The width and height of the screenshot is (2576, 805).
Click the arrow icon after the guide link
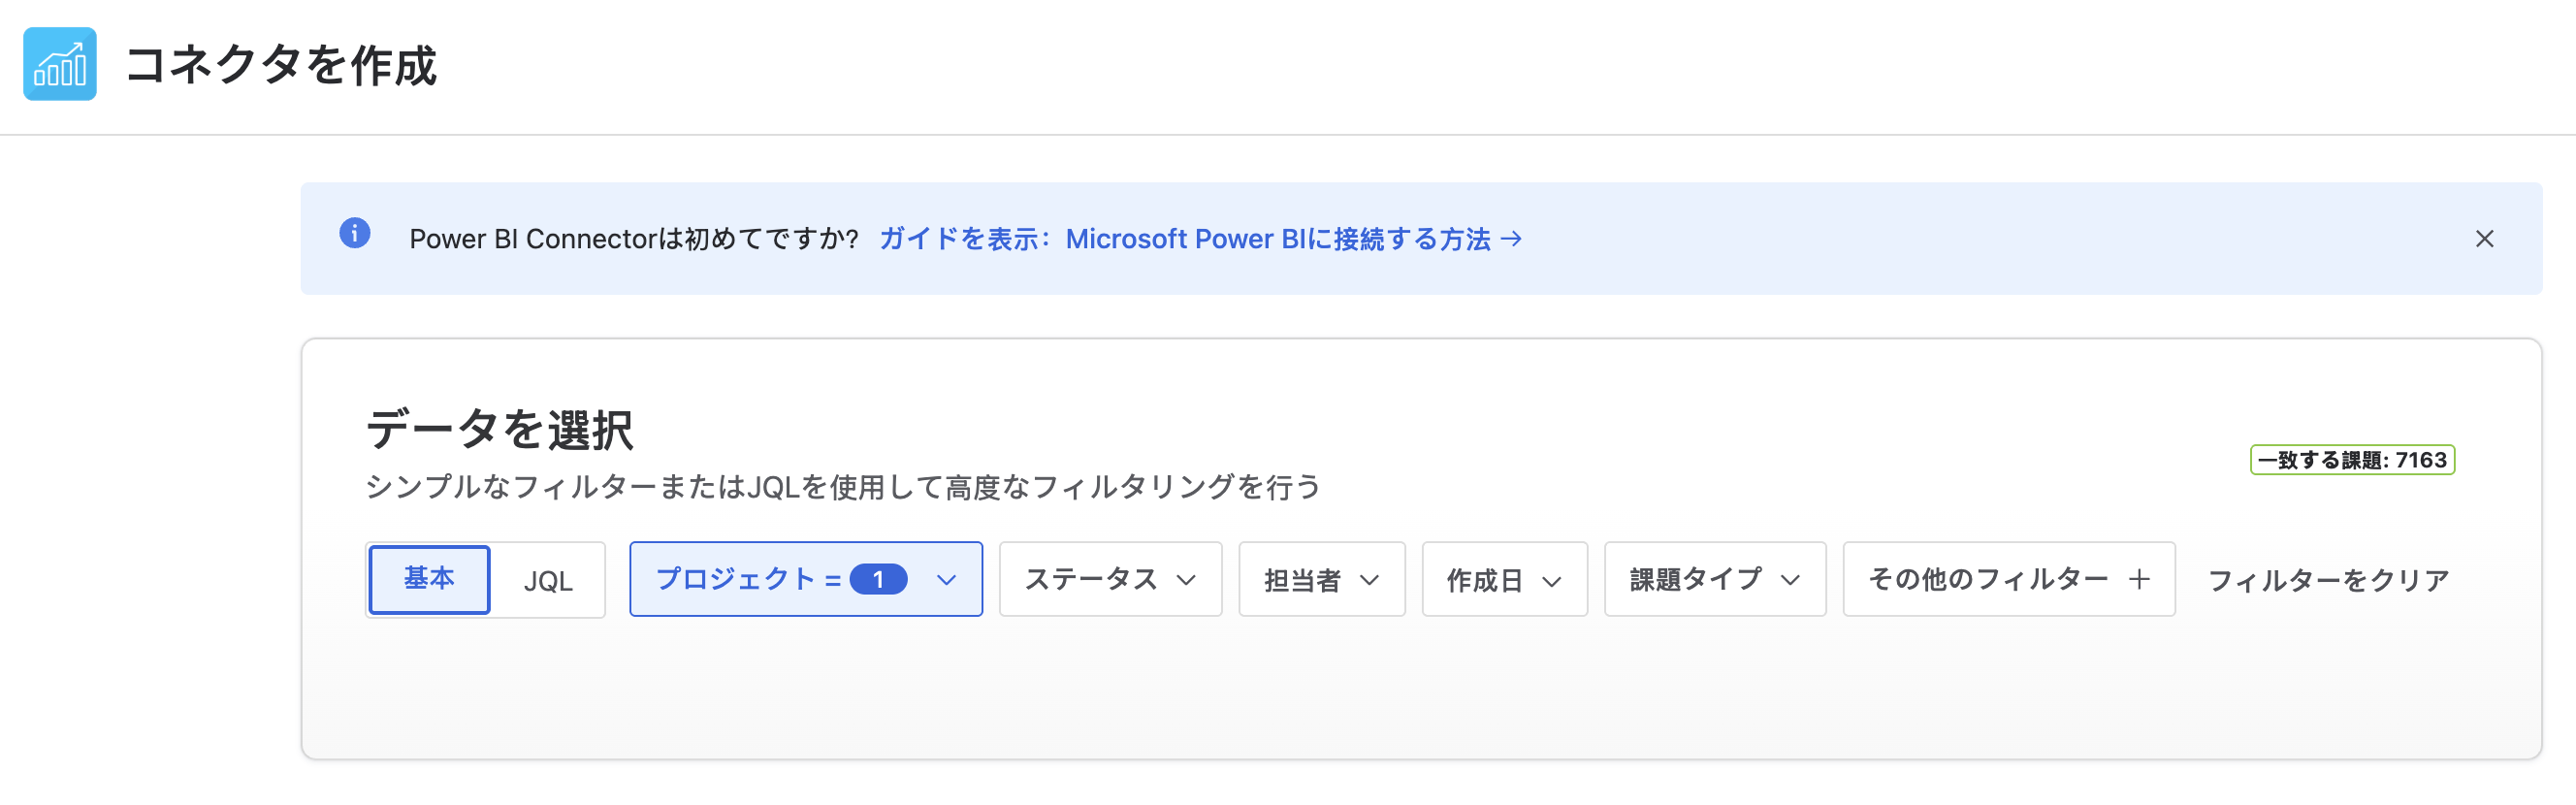click(x=1512, y=239)
